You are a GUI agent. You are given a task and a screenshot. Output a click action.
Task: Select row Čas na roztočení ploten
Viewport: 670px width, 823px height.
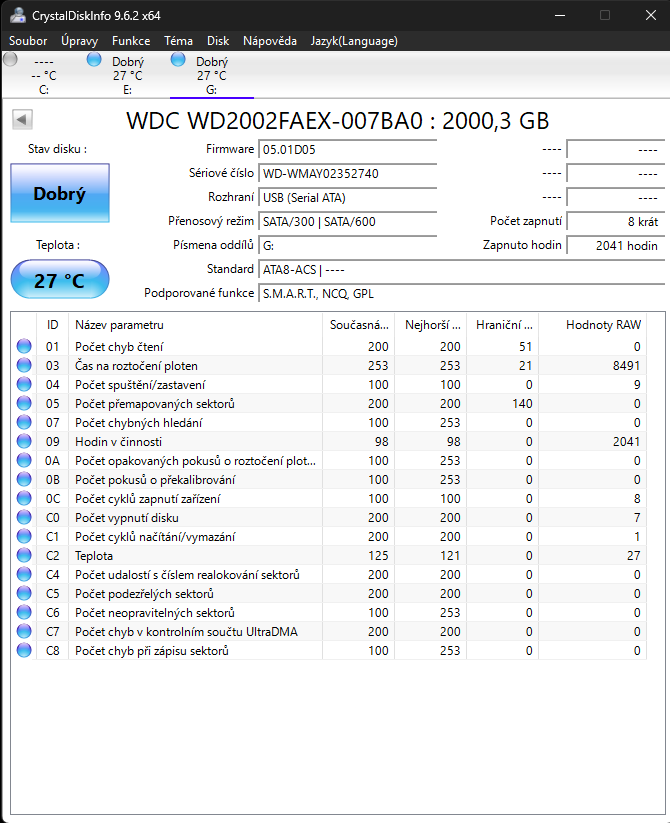[x=329, y=365]
